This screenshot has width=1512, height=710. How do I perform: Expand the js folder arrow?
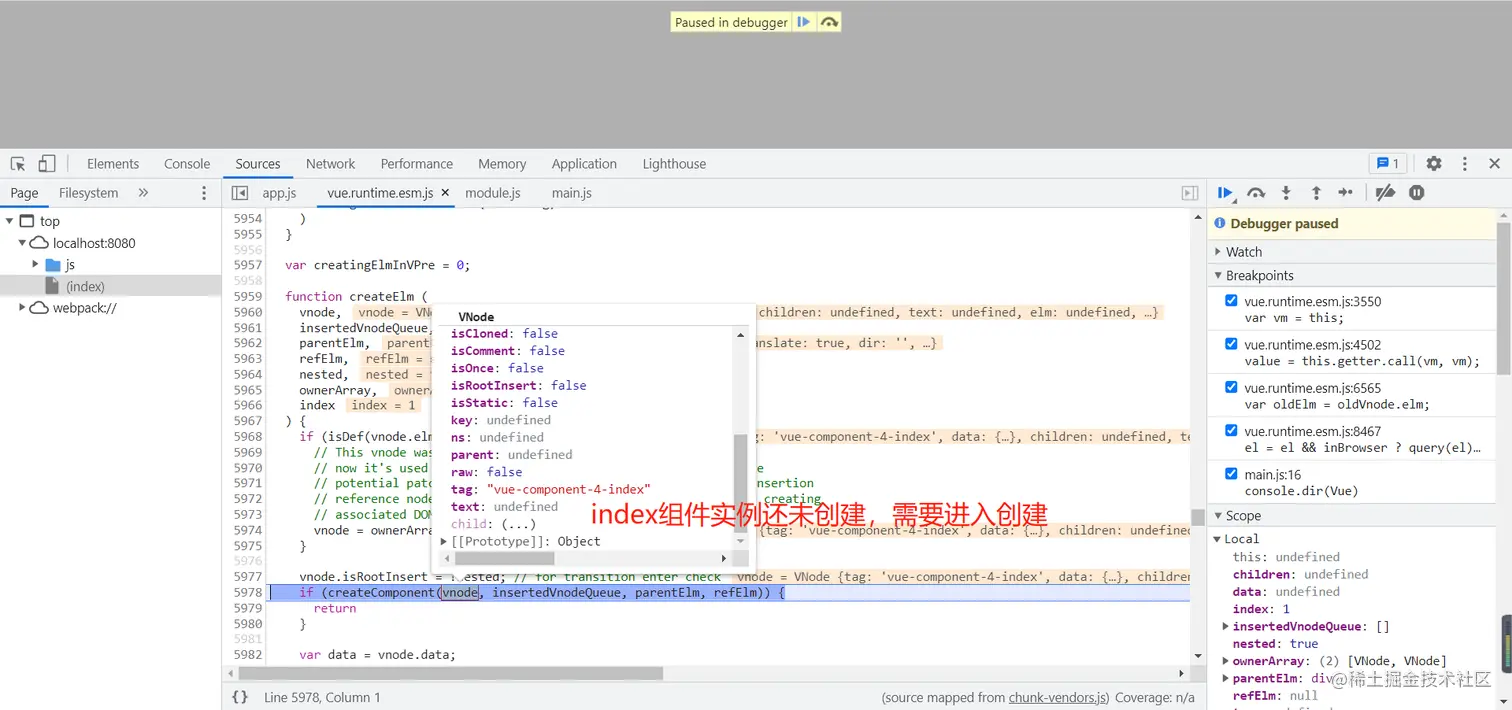pyautogui.click(x=36, y=264)
